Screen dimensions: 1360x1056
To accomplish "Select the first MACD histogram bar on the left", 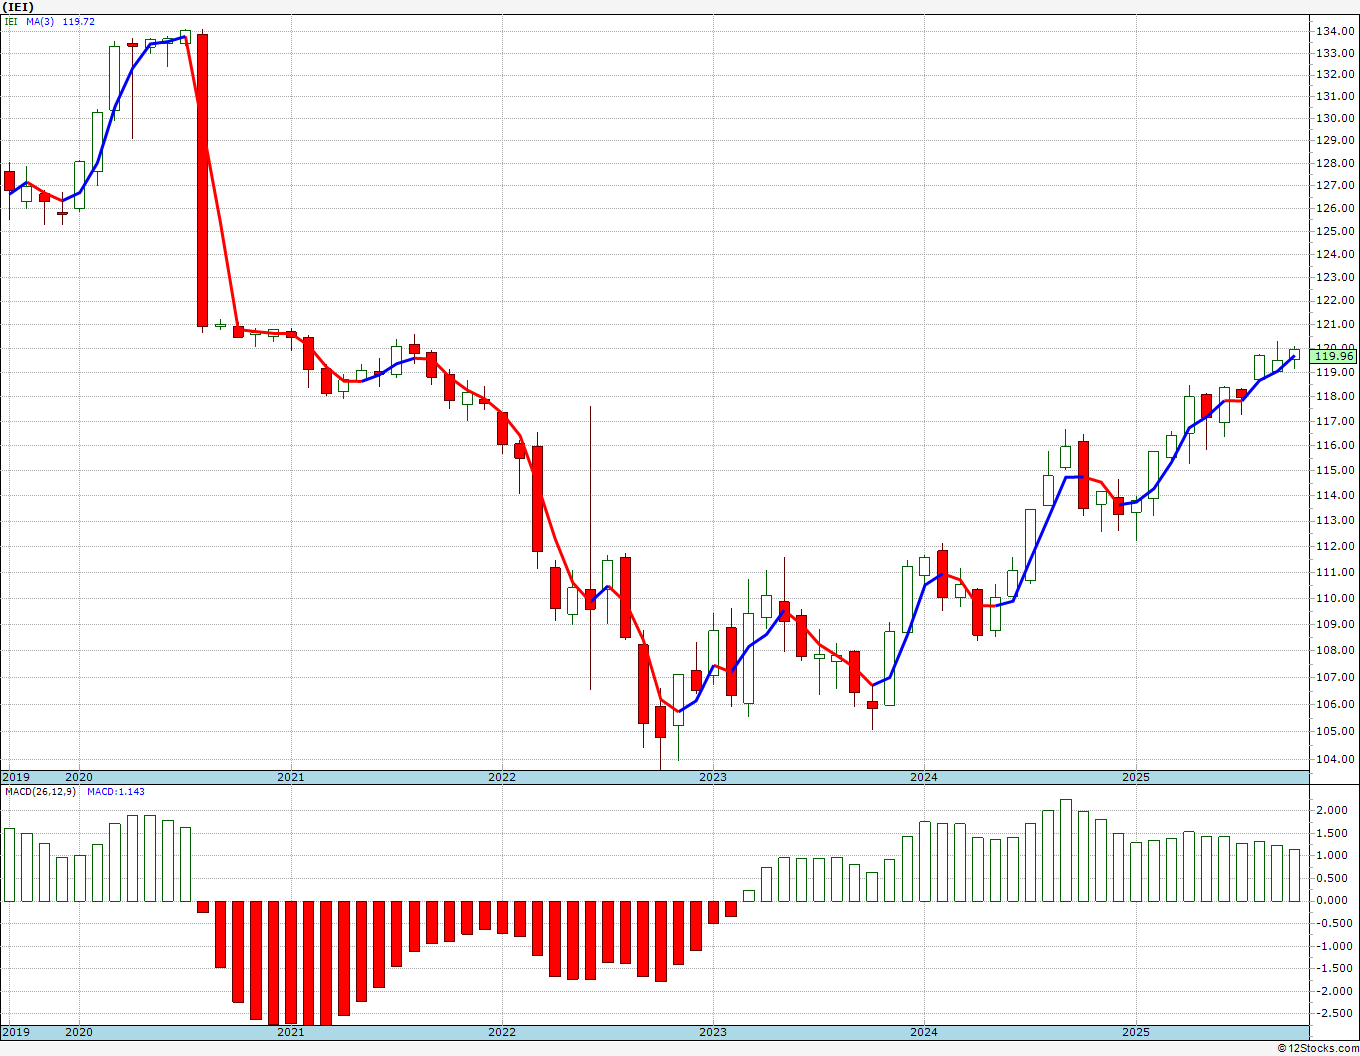I will (x=10, y=865).
